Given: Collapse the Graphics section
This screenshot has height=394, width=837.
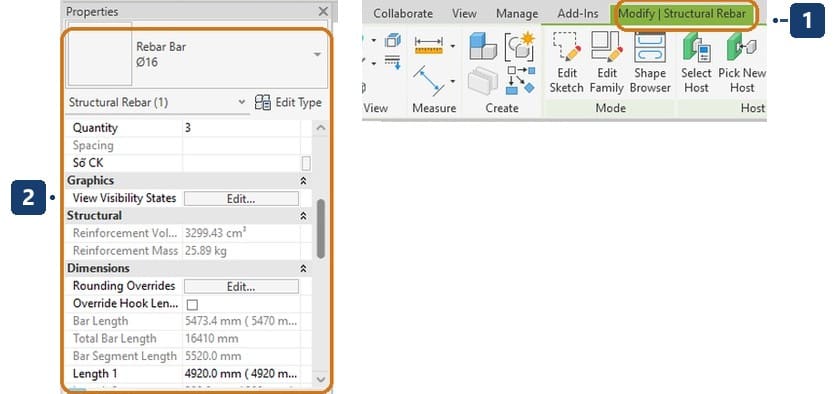Looking at the screenshot, I should 303,181.
